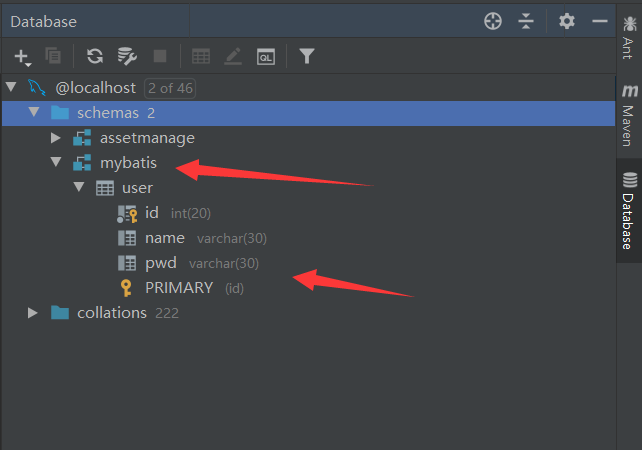This screenshot has height=450, width=642.
Task: Click the user table grid icon
Action: click(x=105, y=188)
